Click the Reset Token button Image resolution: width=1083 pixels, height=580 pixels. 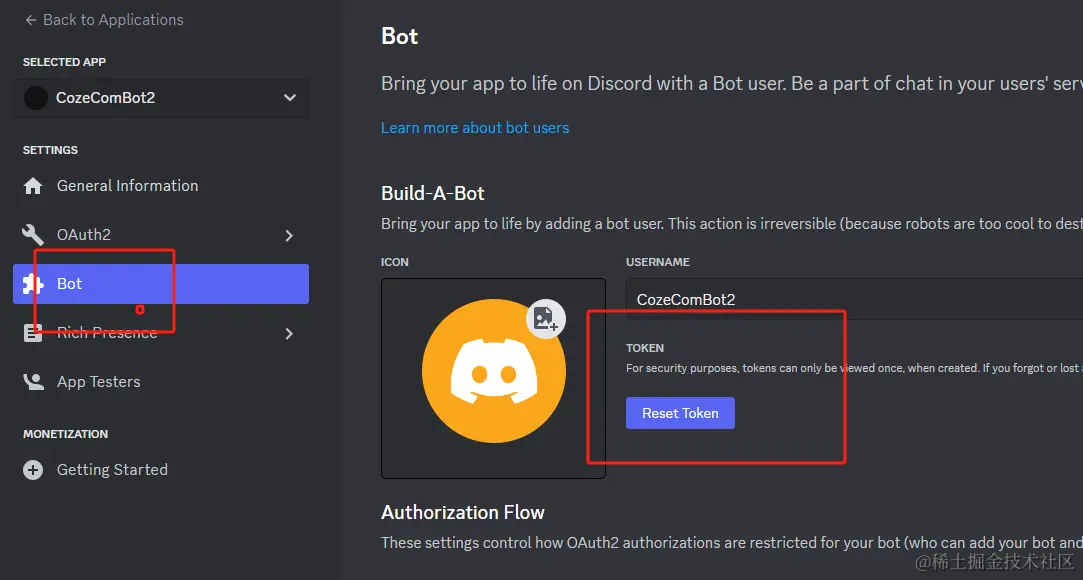coord(680,413)
